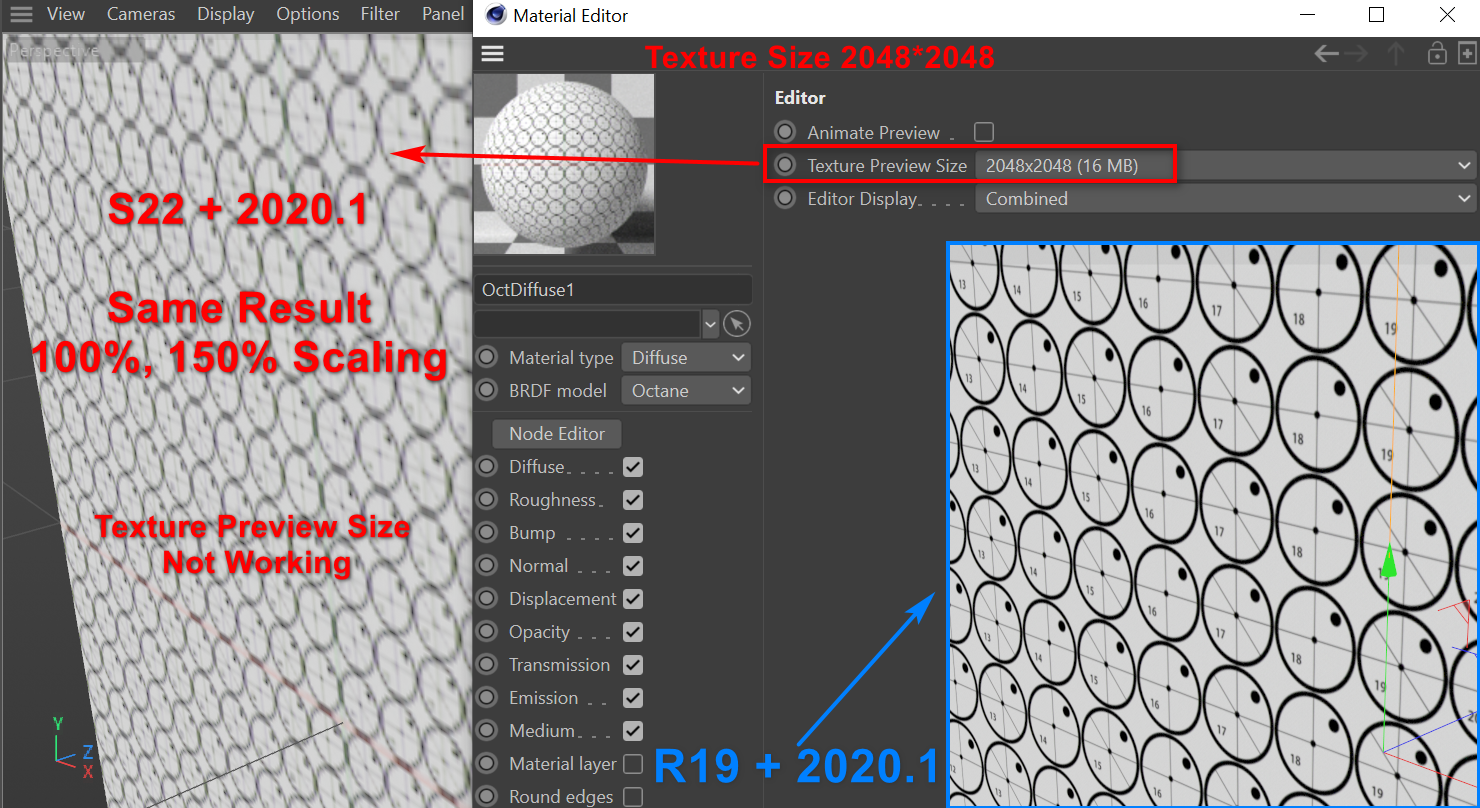Viewport: 1480px width, 808px height.
Task: Turn off the Displacement channel checkbox
Action: pyautogui.click(x=633, y=599)
